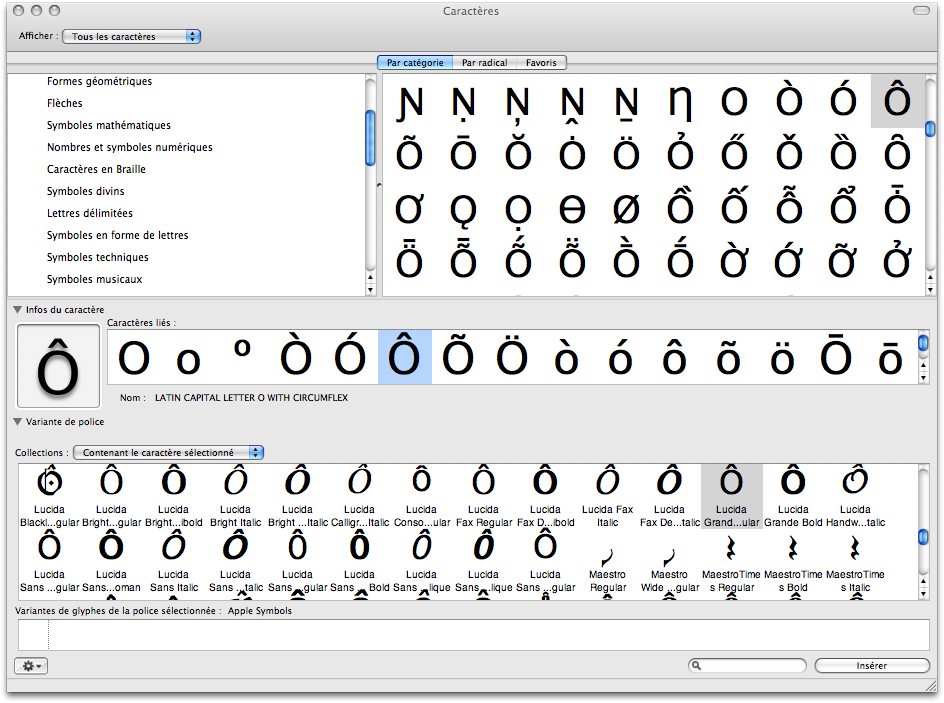
Task: Pick the Õ glyph in related characters
Action: pyautogui.click(x=457, y=357)
